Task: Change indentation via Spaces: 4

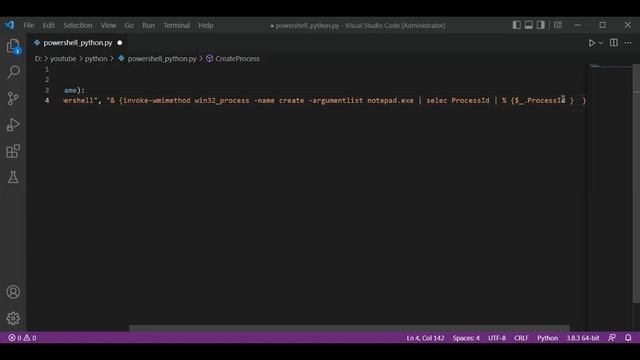Action: pyautogui.click(x=466, y=338)
